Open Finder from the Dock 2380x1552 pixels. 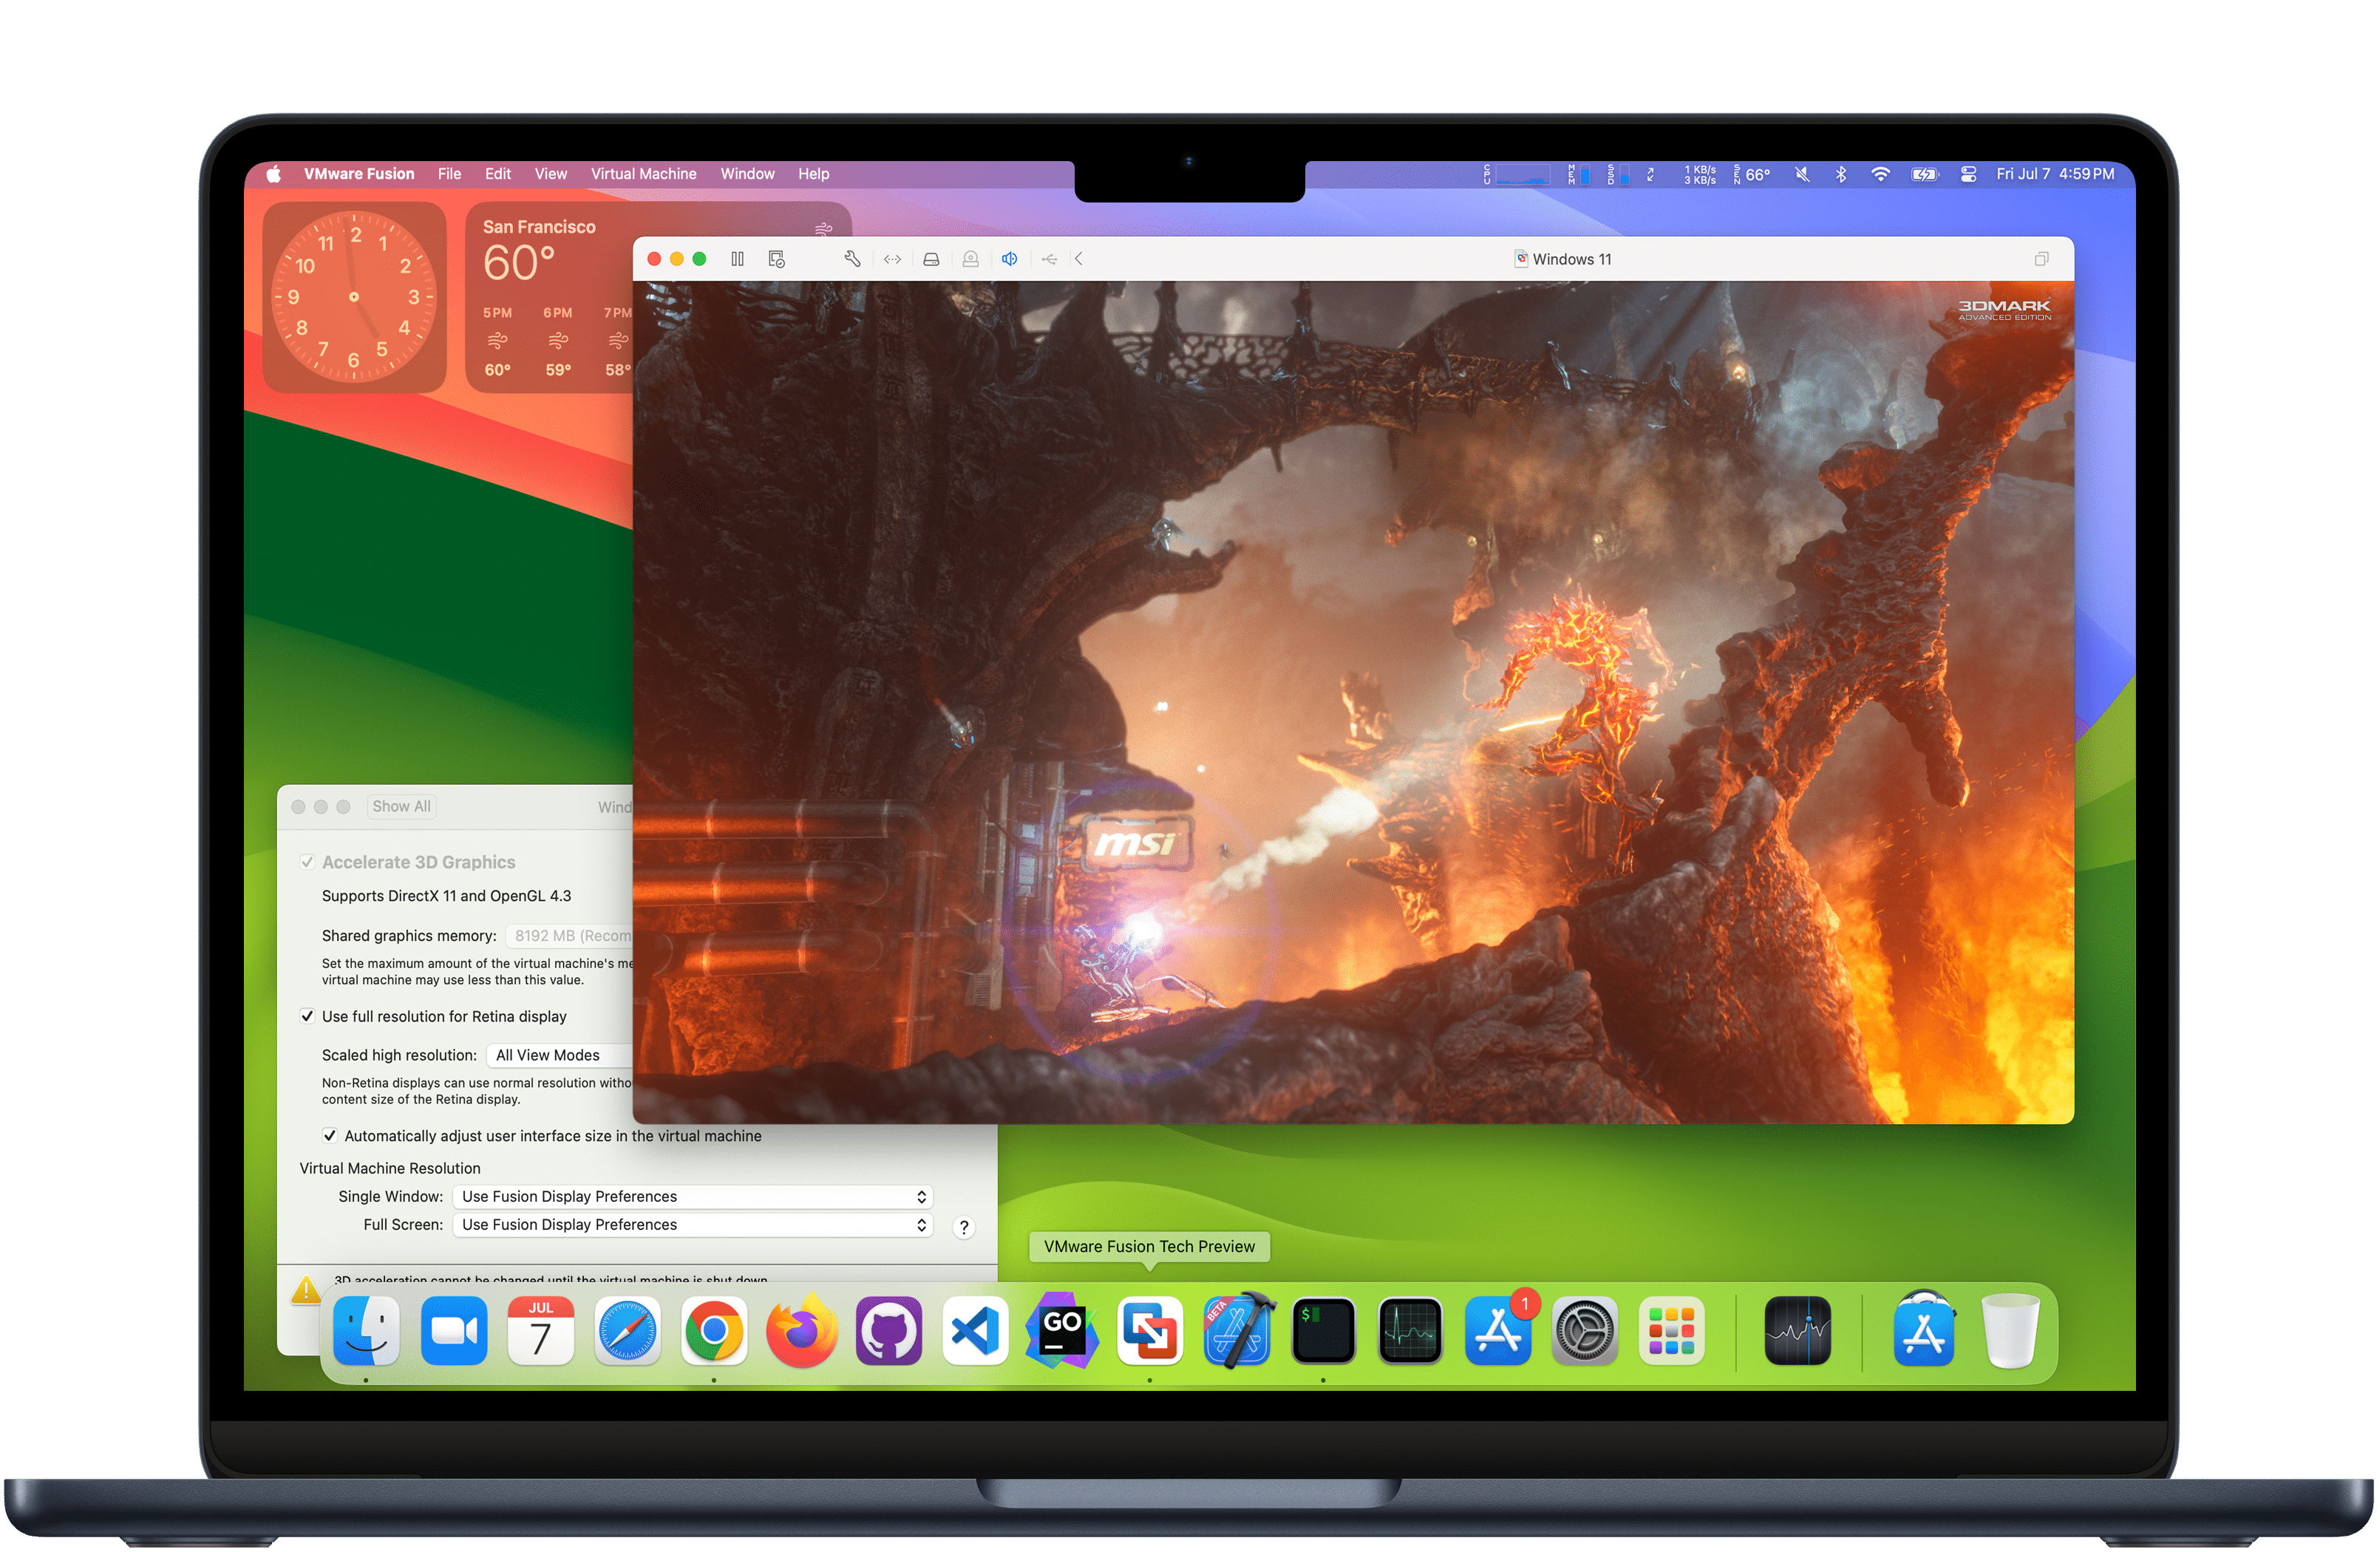pos(366,1331)
